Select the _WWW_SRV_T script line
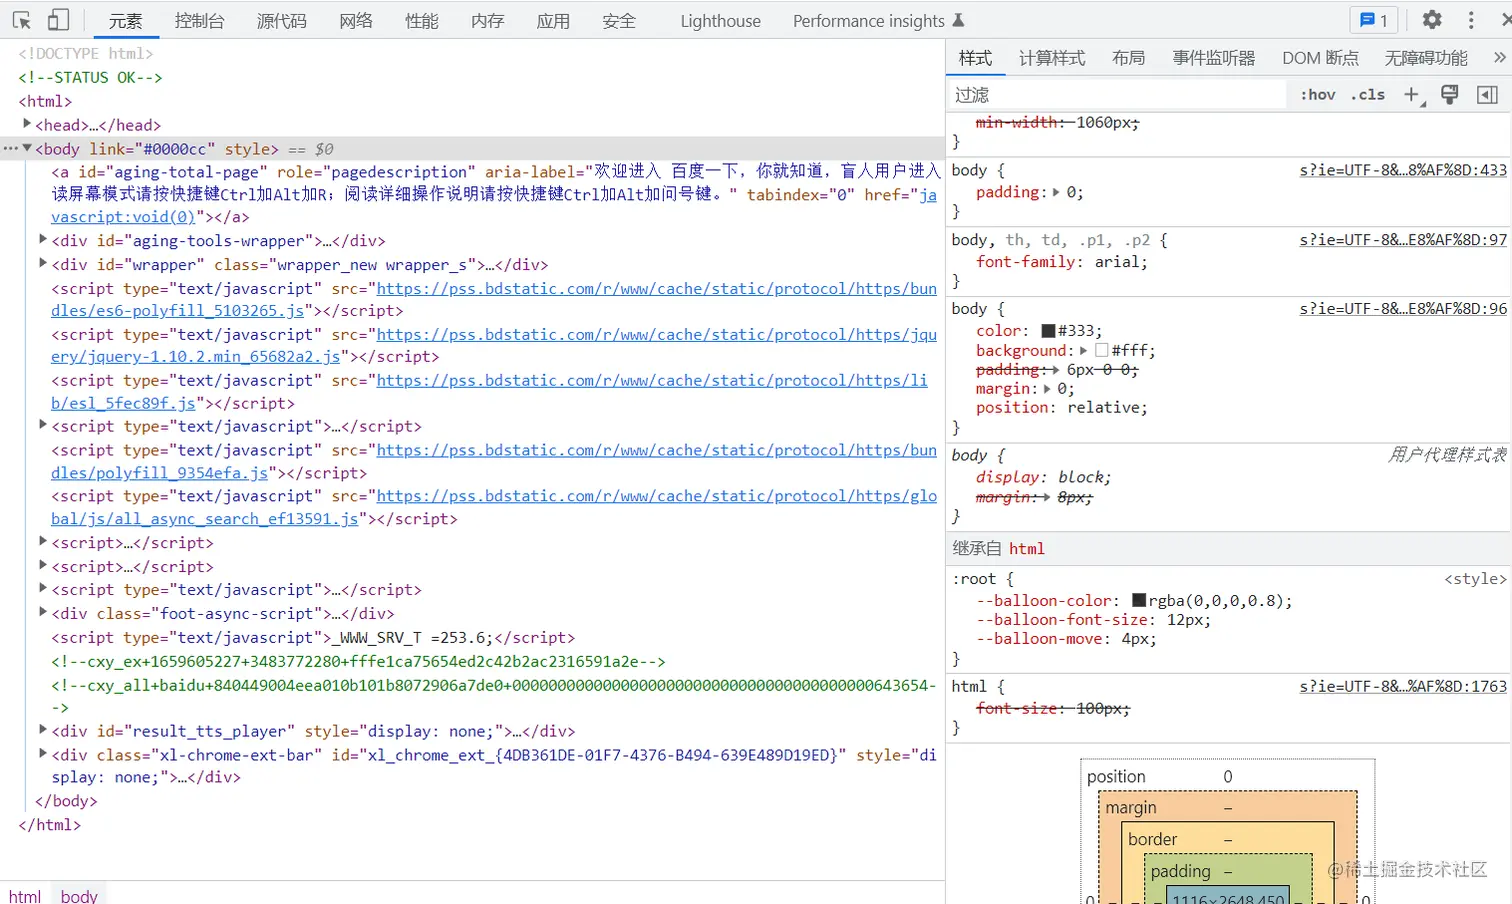Image resolution: width=1512 pixels, height=904 pixels. point(313,637)
